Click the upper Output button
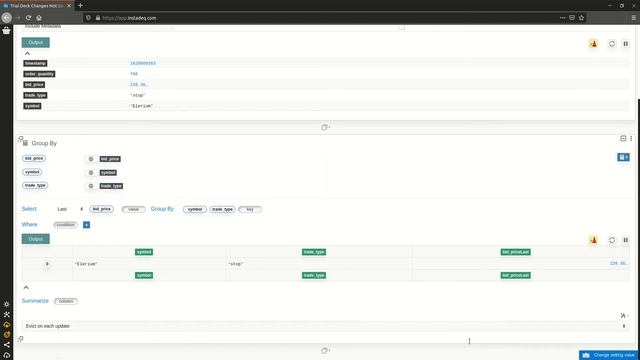640x360 pixels. (36, 42)
